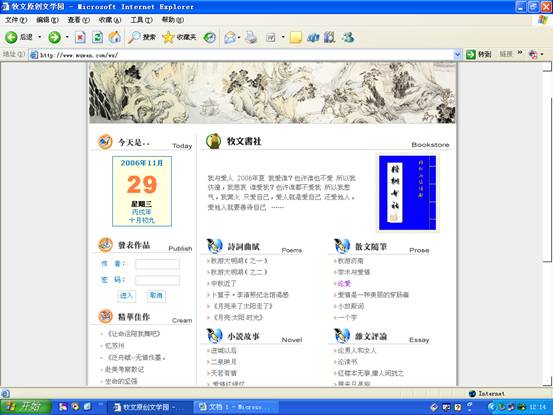Print the page using the printer icon
This screenshot has height=415, width=553.
(x=251, y=37)
